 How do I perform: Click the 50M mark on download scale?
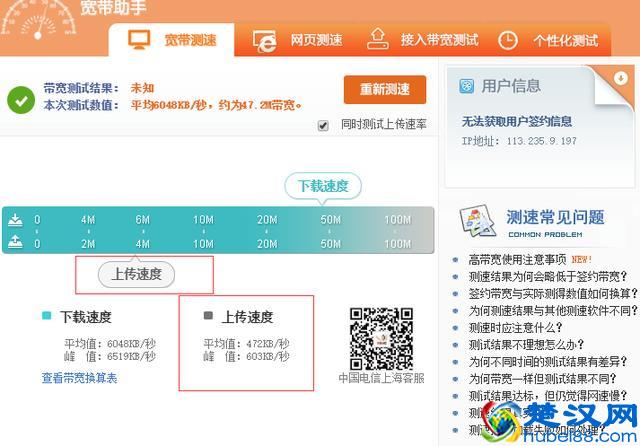point(330,220)
